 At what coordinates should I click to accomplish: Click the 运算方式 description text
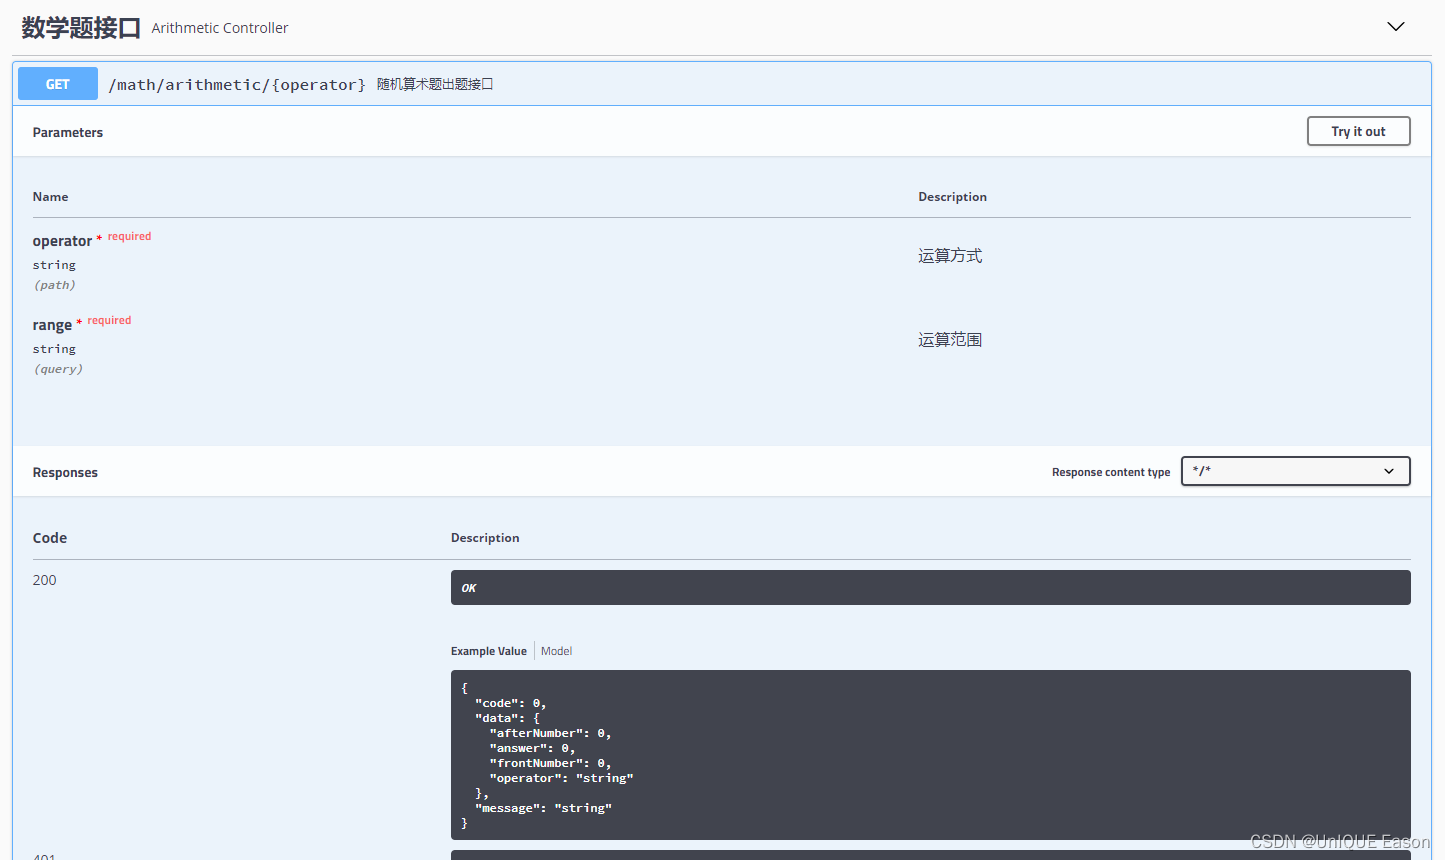pos(950,256)
